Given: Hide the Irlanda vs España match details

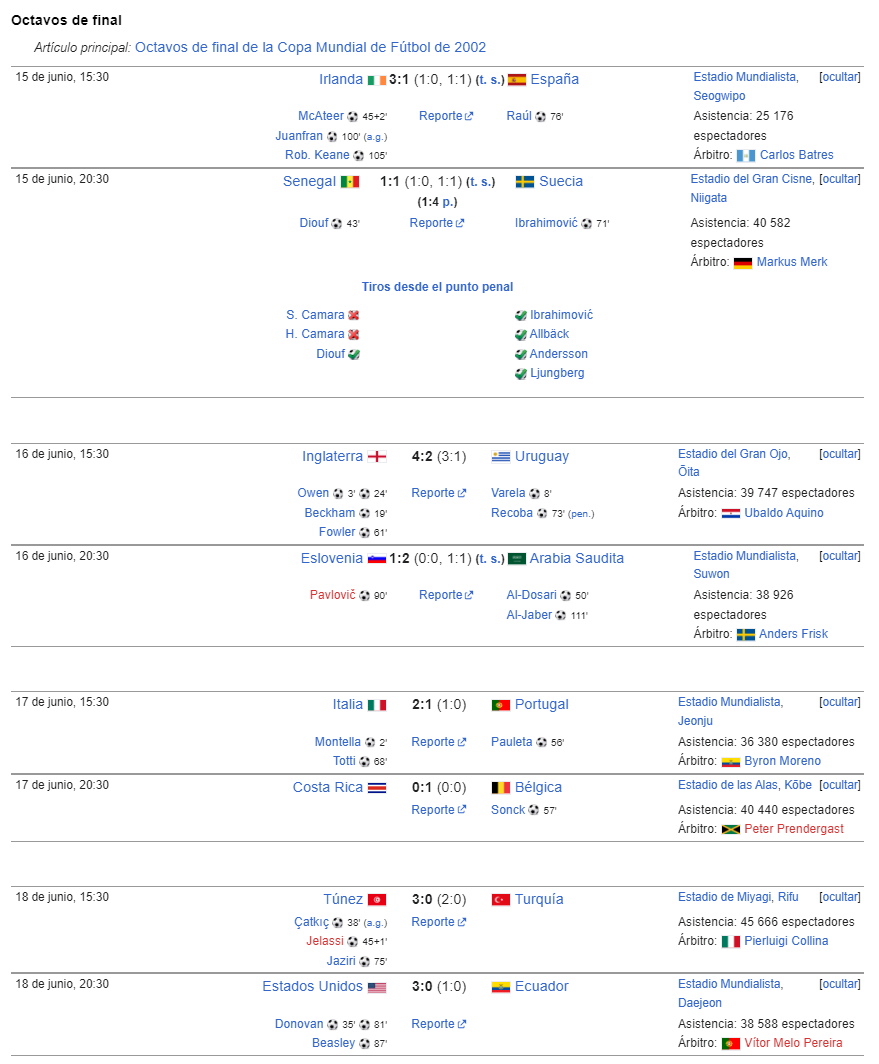Looking at the screenshot, I should click(840, 77).
